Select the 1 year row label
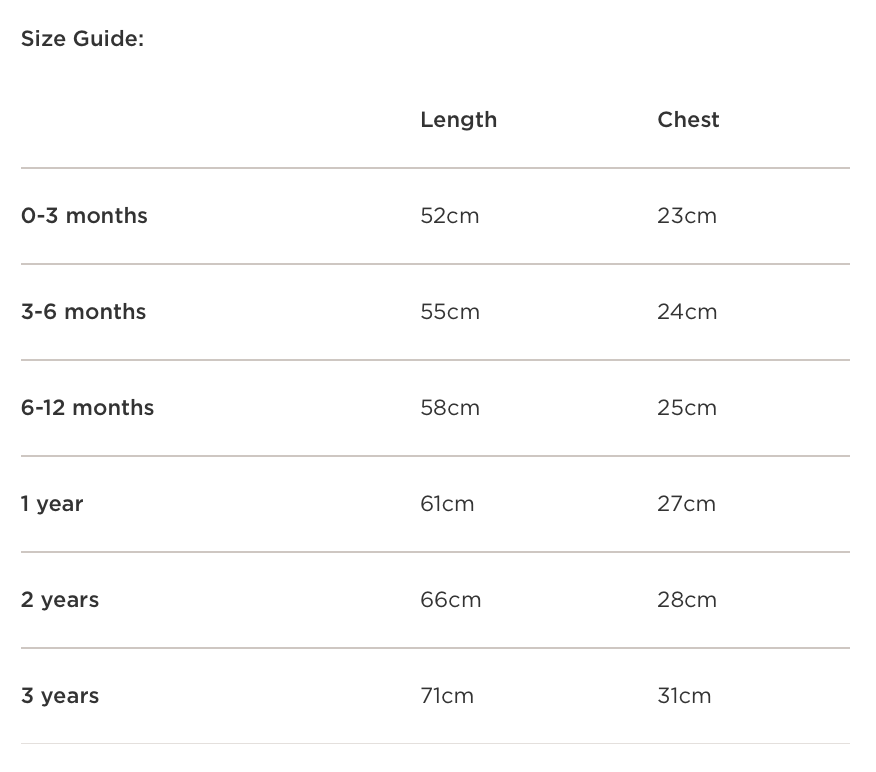The width and height of the screenshot is (876, 772). [52, 504]
